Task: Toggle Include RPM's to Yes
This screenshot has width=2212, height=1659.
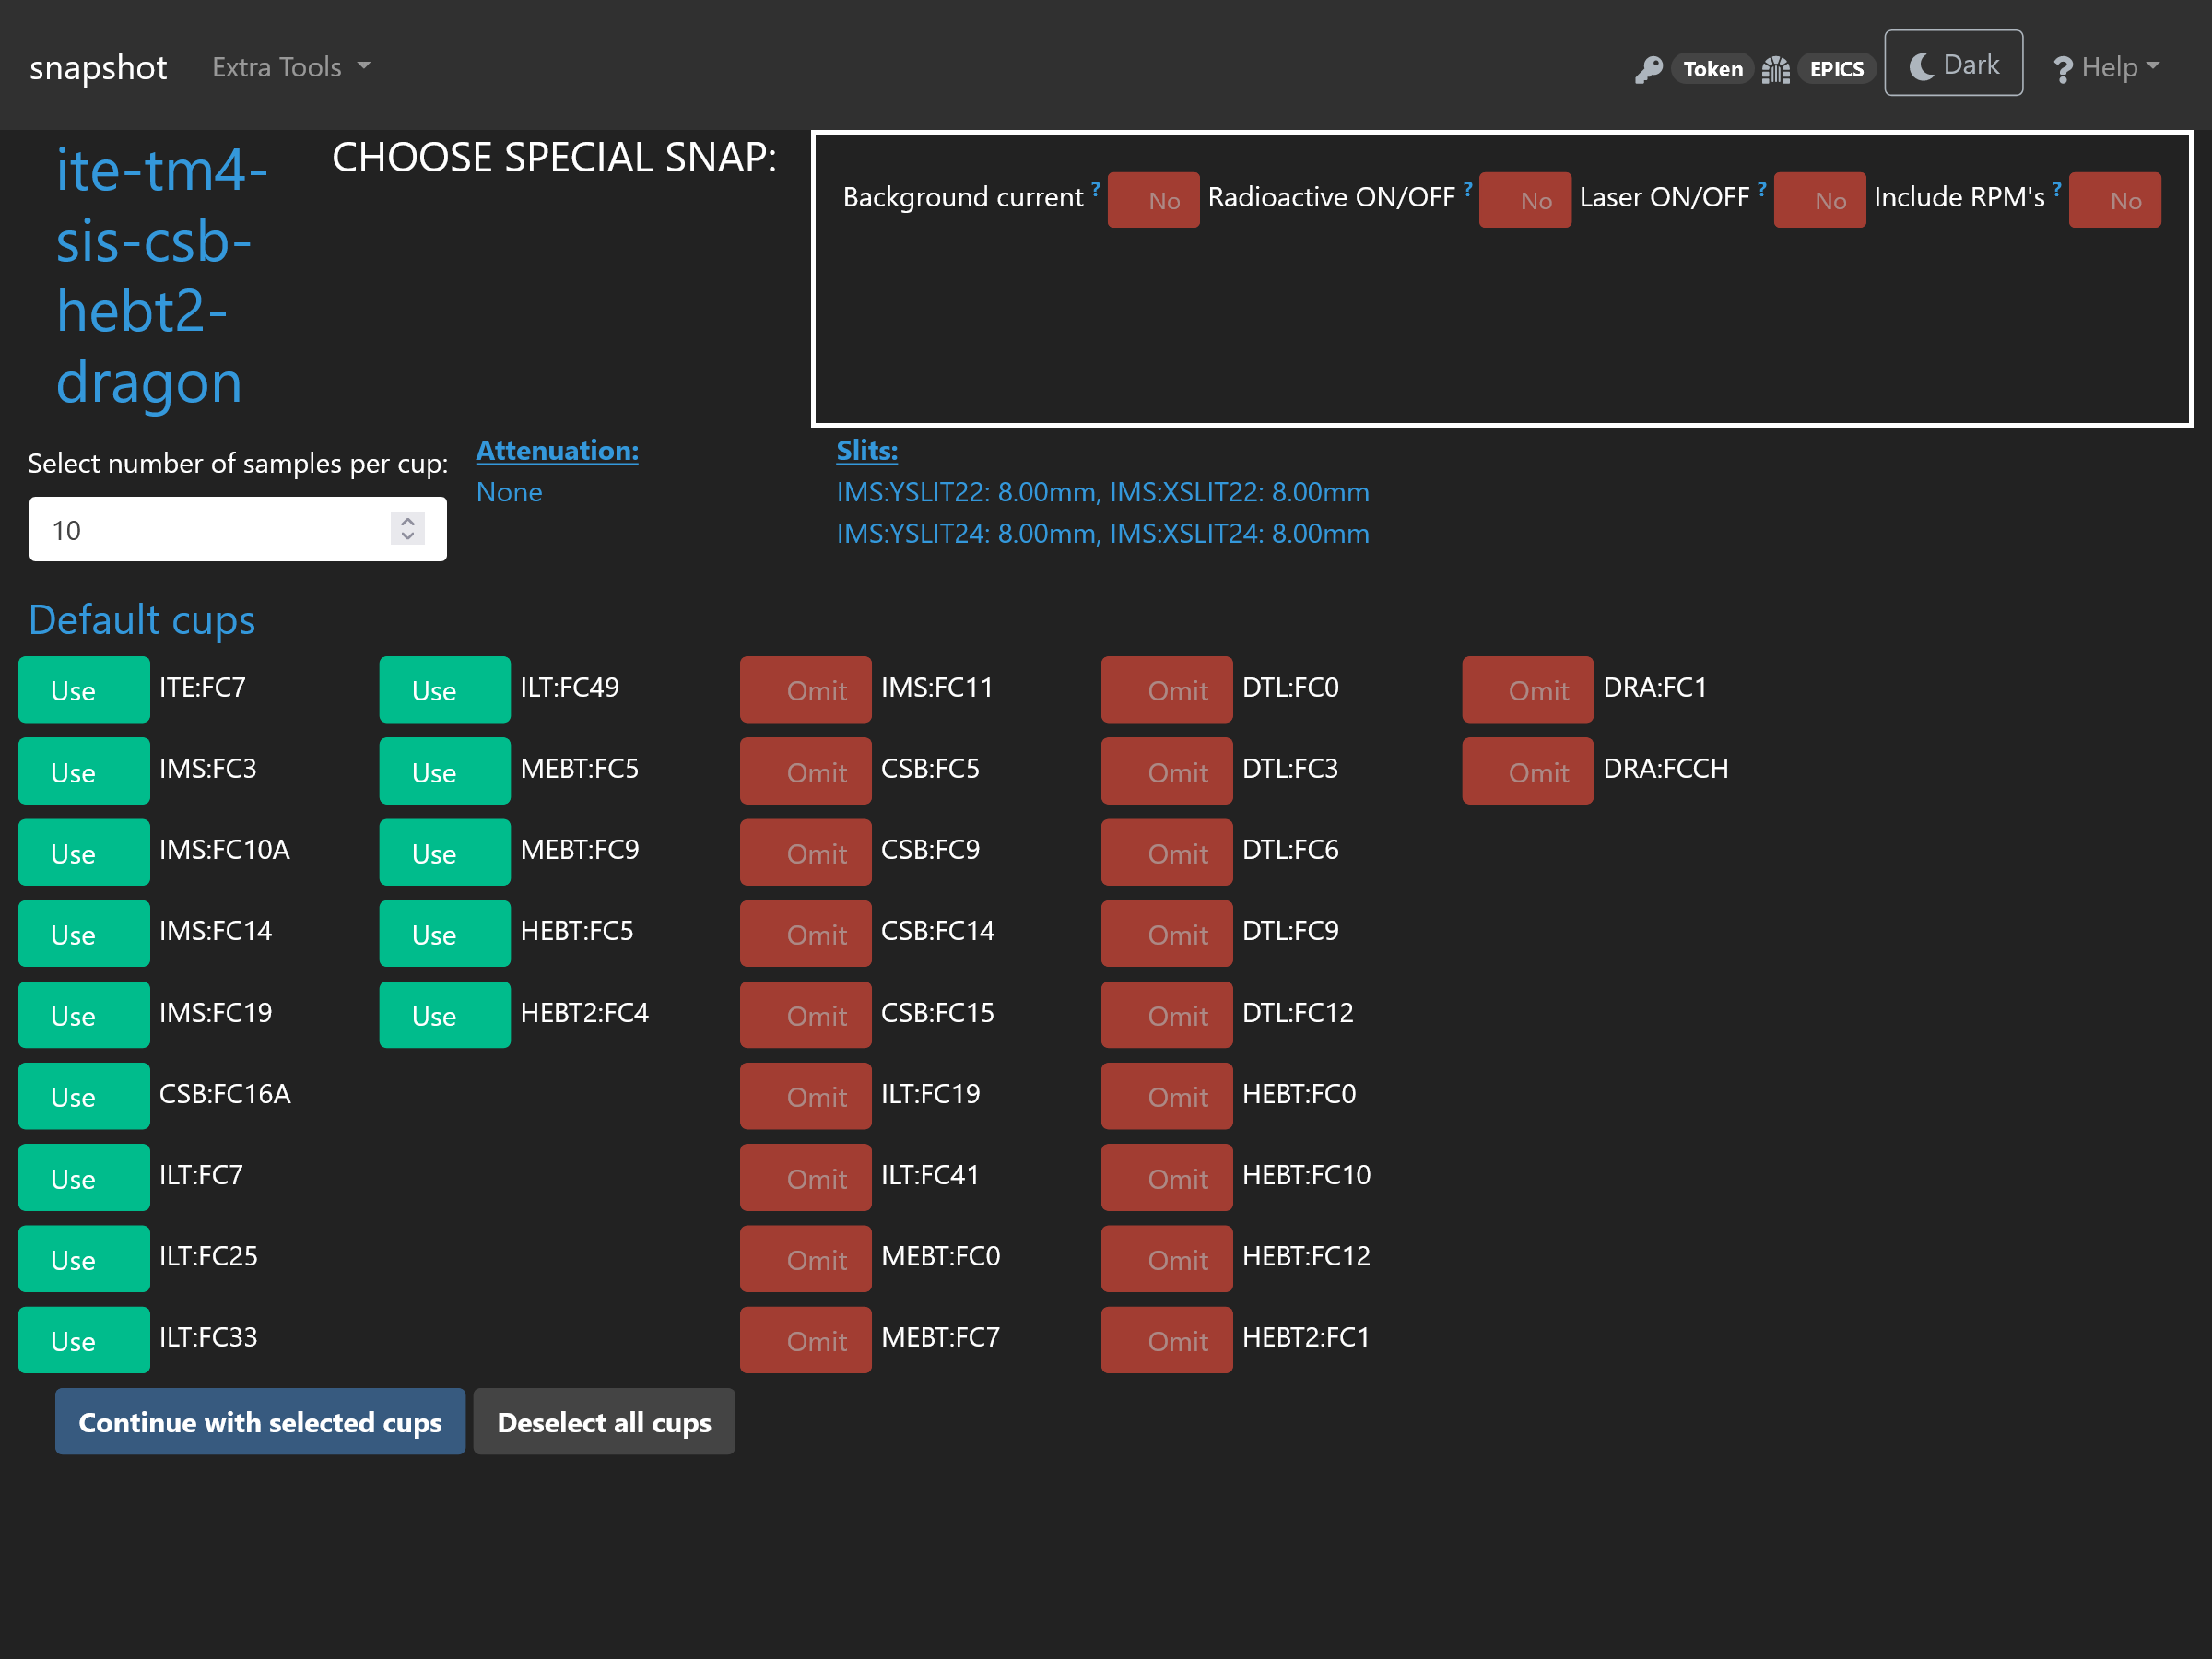Action: tap(2124, 199)
